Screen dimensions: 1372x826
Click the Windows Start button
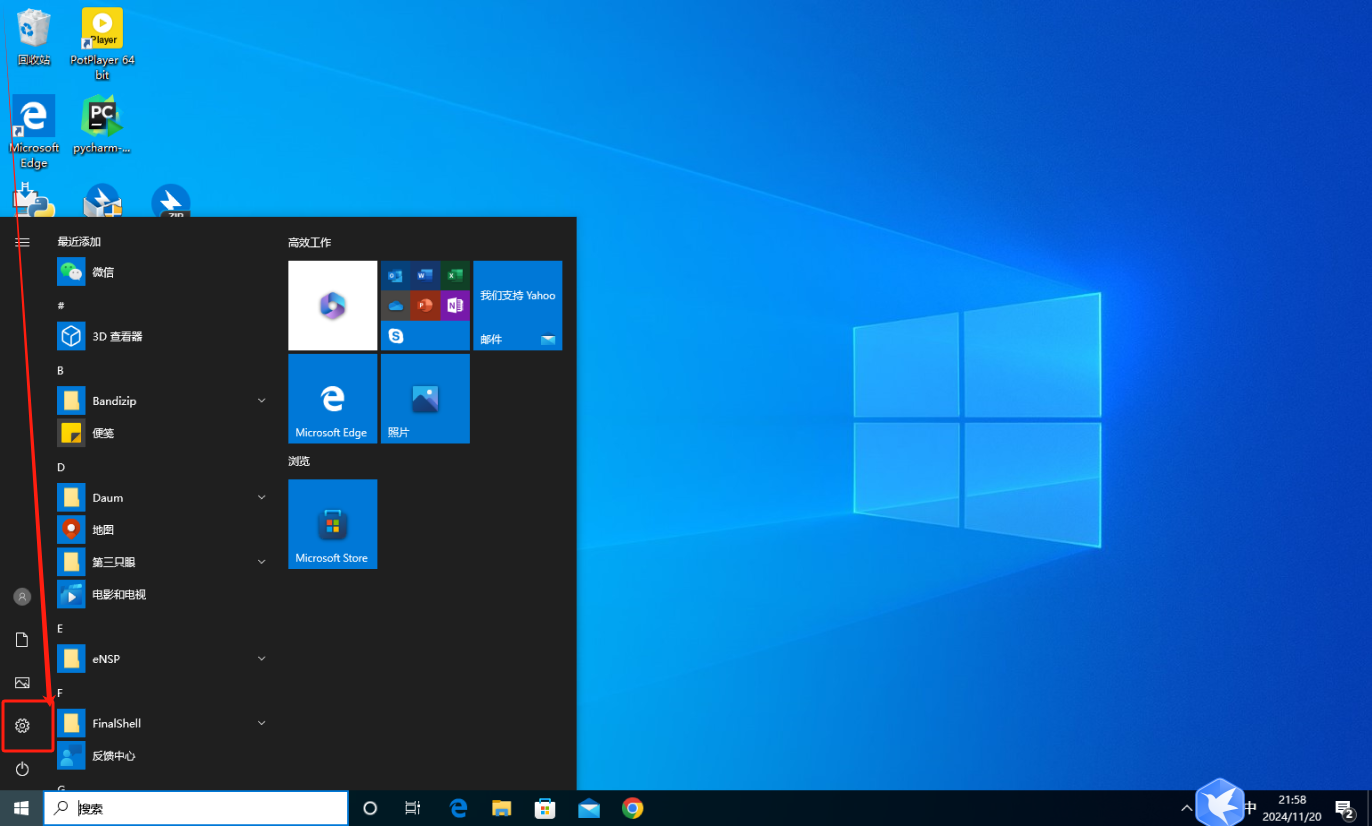[21, 808]
